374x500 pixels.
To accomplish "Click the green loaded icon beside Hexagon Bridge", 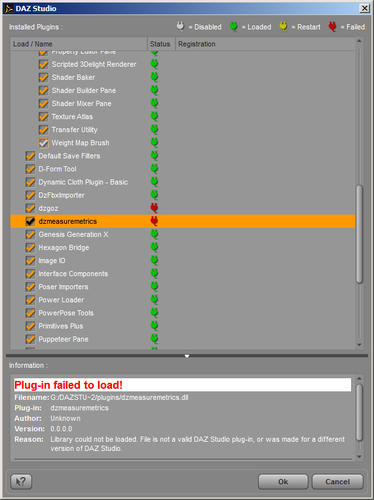I will [x=154, y=247].
